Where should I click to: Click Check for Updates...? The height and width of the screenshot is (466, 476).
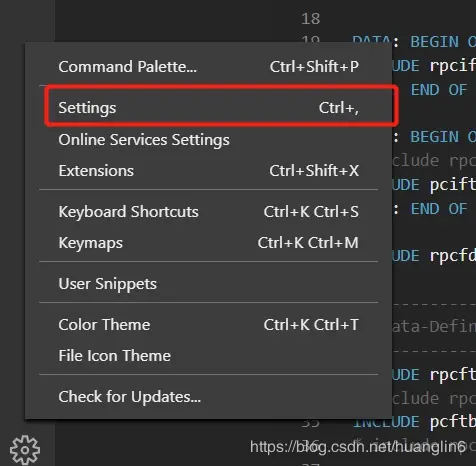pos(209,397)
